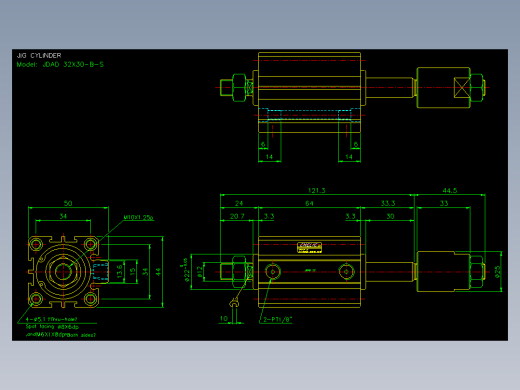Click the M10X1.25p thread callout
The image size is (520, 390).
tap(139, 217)
